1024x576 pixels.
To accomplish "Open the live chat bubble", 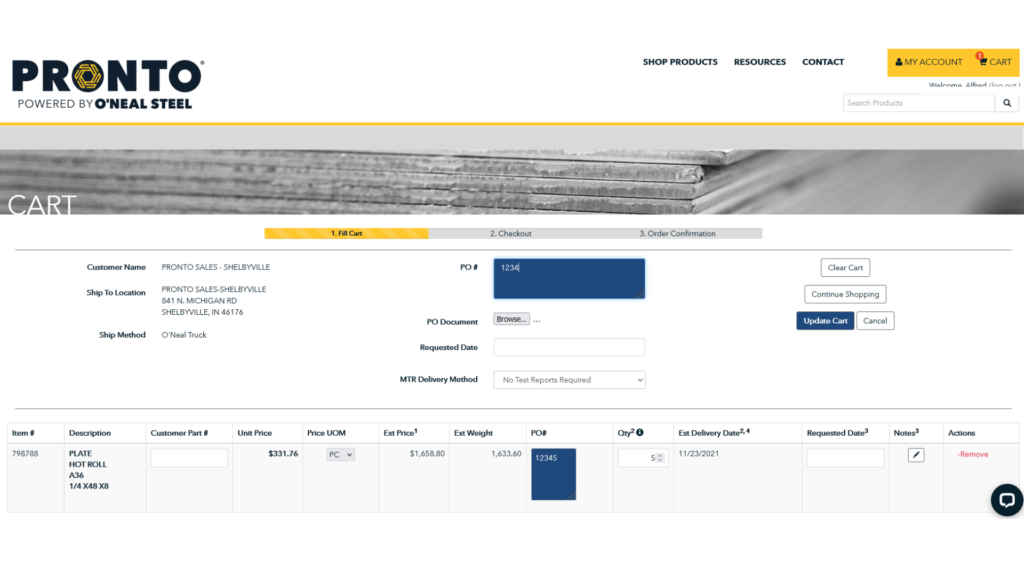I will pos(1005,499).
